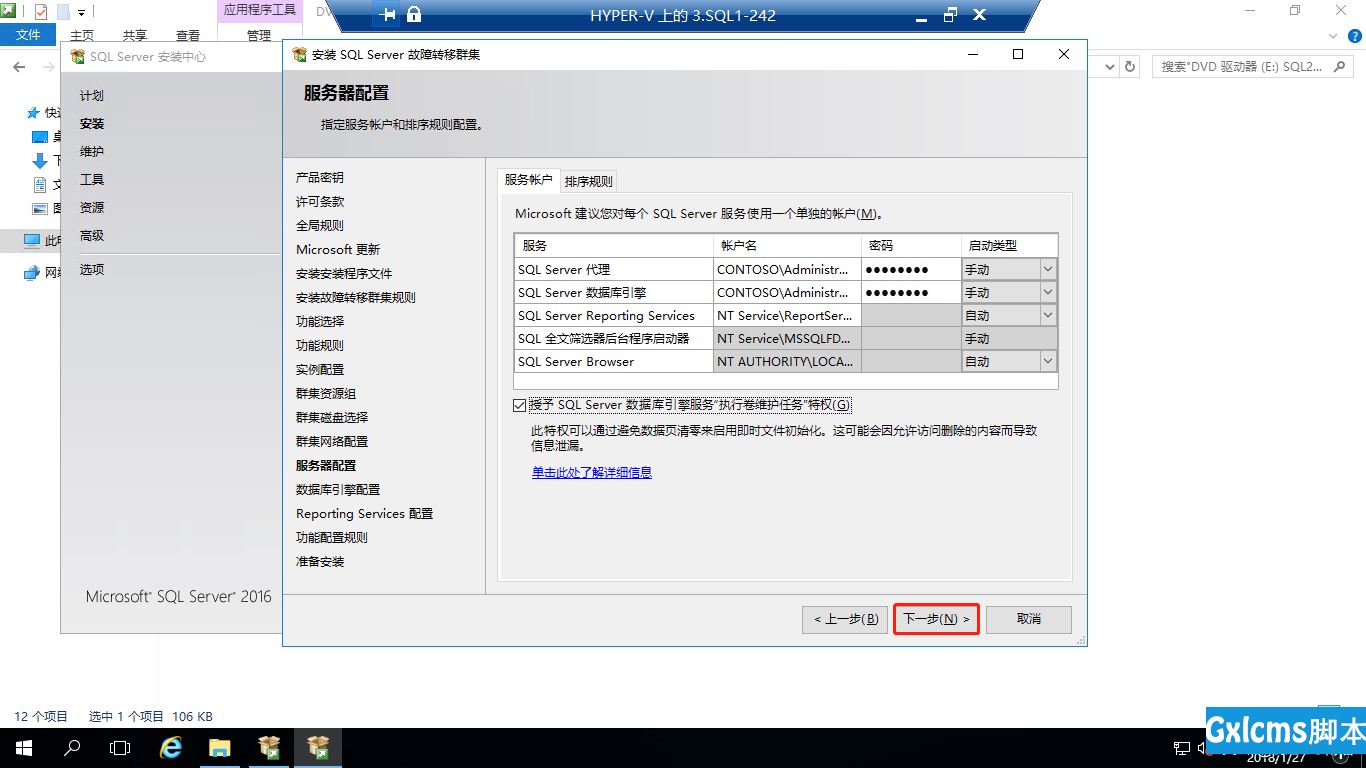The image size is (1366, 768).
Task: Expand Explorer address history dropdown
Action: click(1109, 67)
